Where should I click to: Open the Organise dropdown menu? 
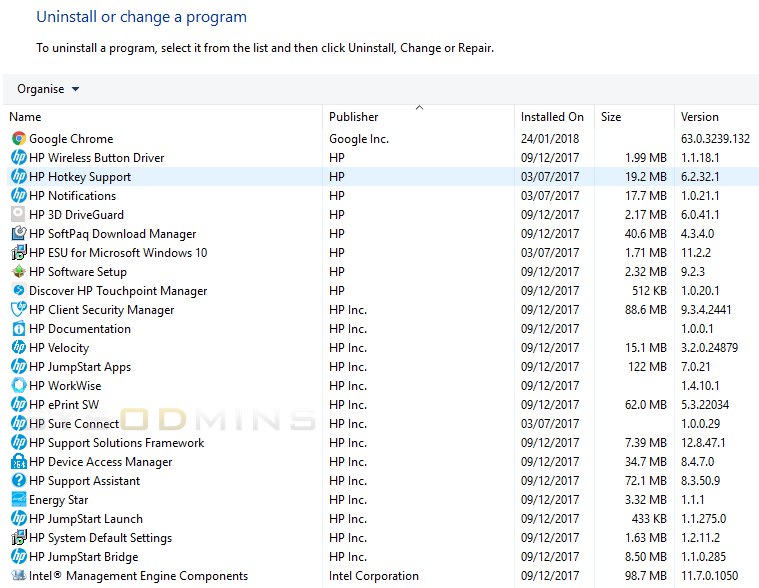[x=48, y=89]
